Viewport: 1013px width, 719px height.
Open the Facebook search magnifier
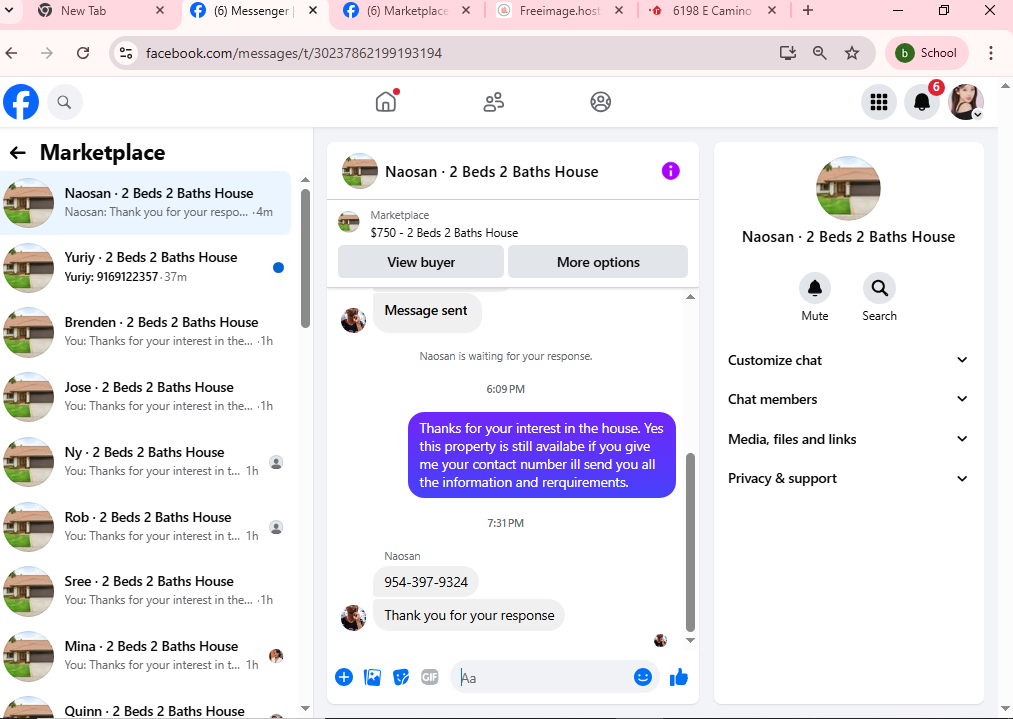point(64,102)
